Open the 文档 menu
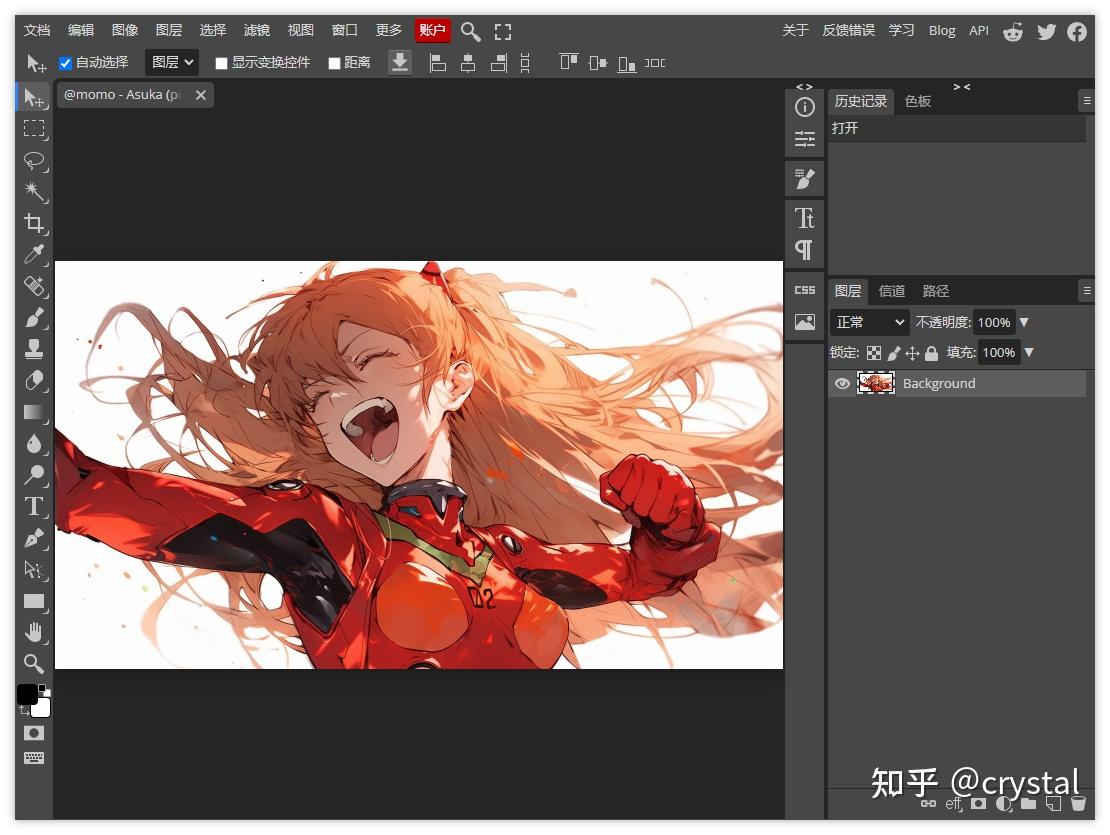The height and width of the screenshot is (835, 1110). pos(37,30)
